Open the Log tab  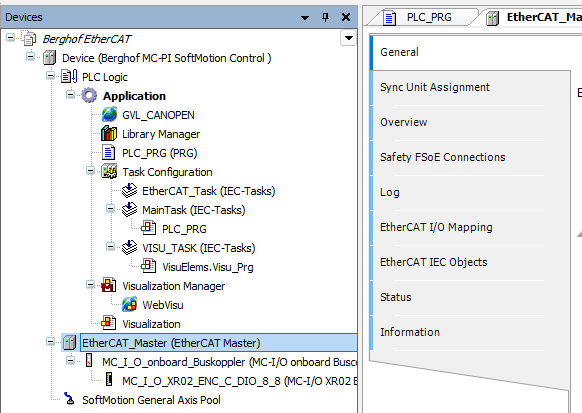471,192
